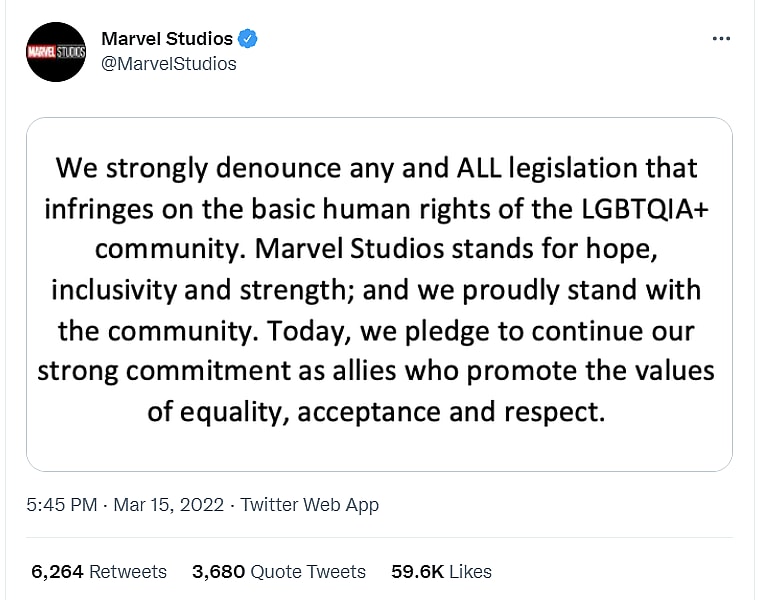This screenshot has width=763, height=600.
Task: View the Retweets list
Action: (128, 572)
